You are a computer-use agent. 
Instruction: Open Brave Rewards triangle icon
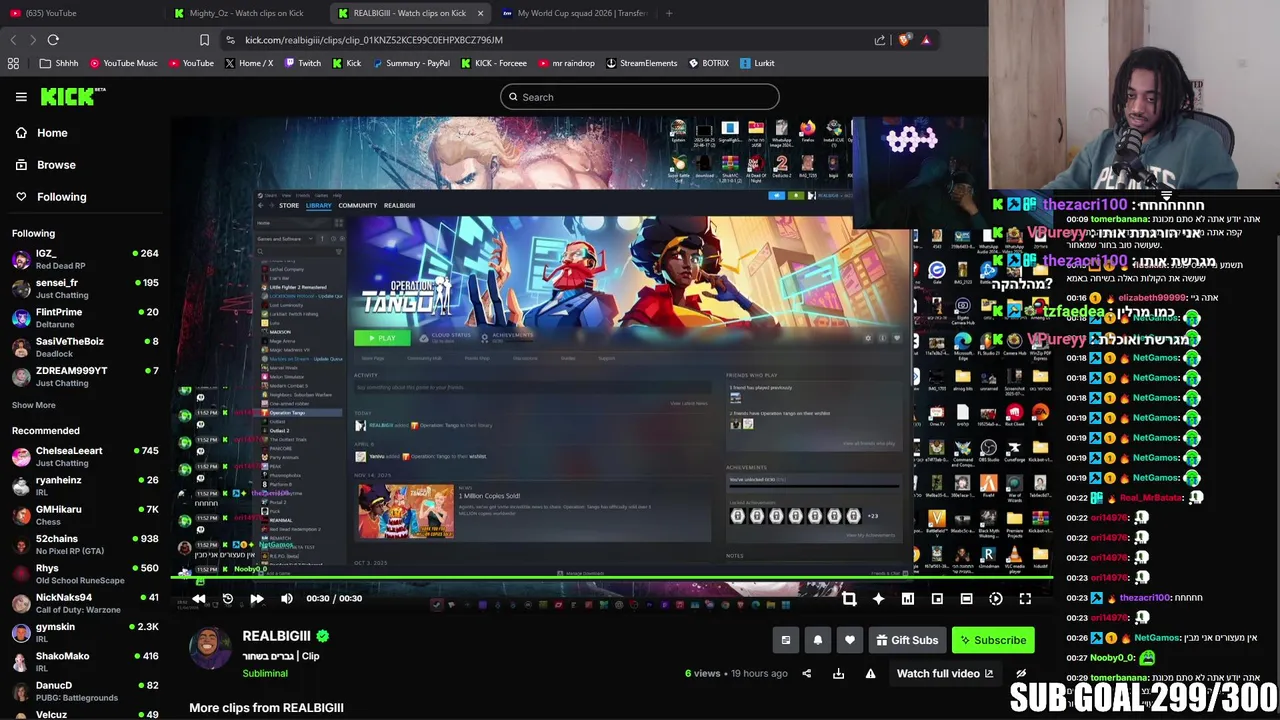pos(926,40)
